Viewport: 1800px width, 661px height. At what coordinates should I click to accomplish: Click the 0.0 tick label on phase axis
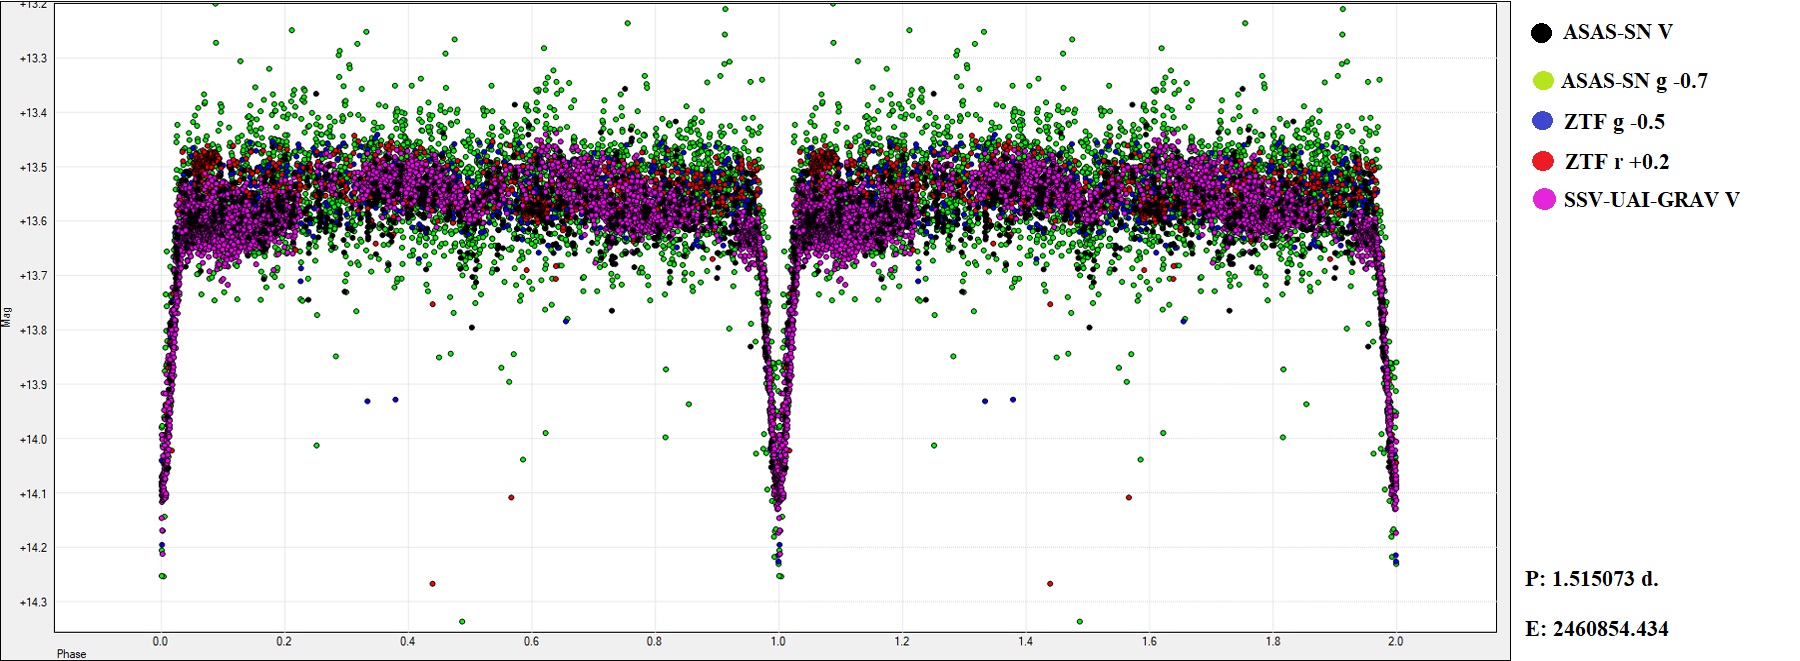161,641
